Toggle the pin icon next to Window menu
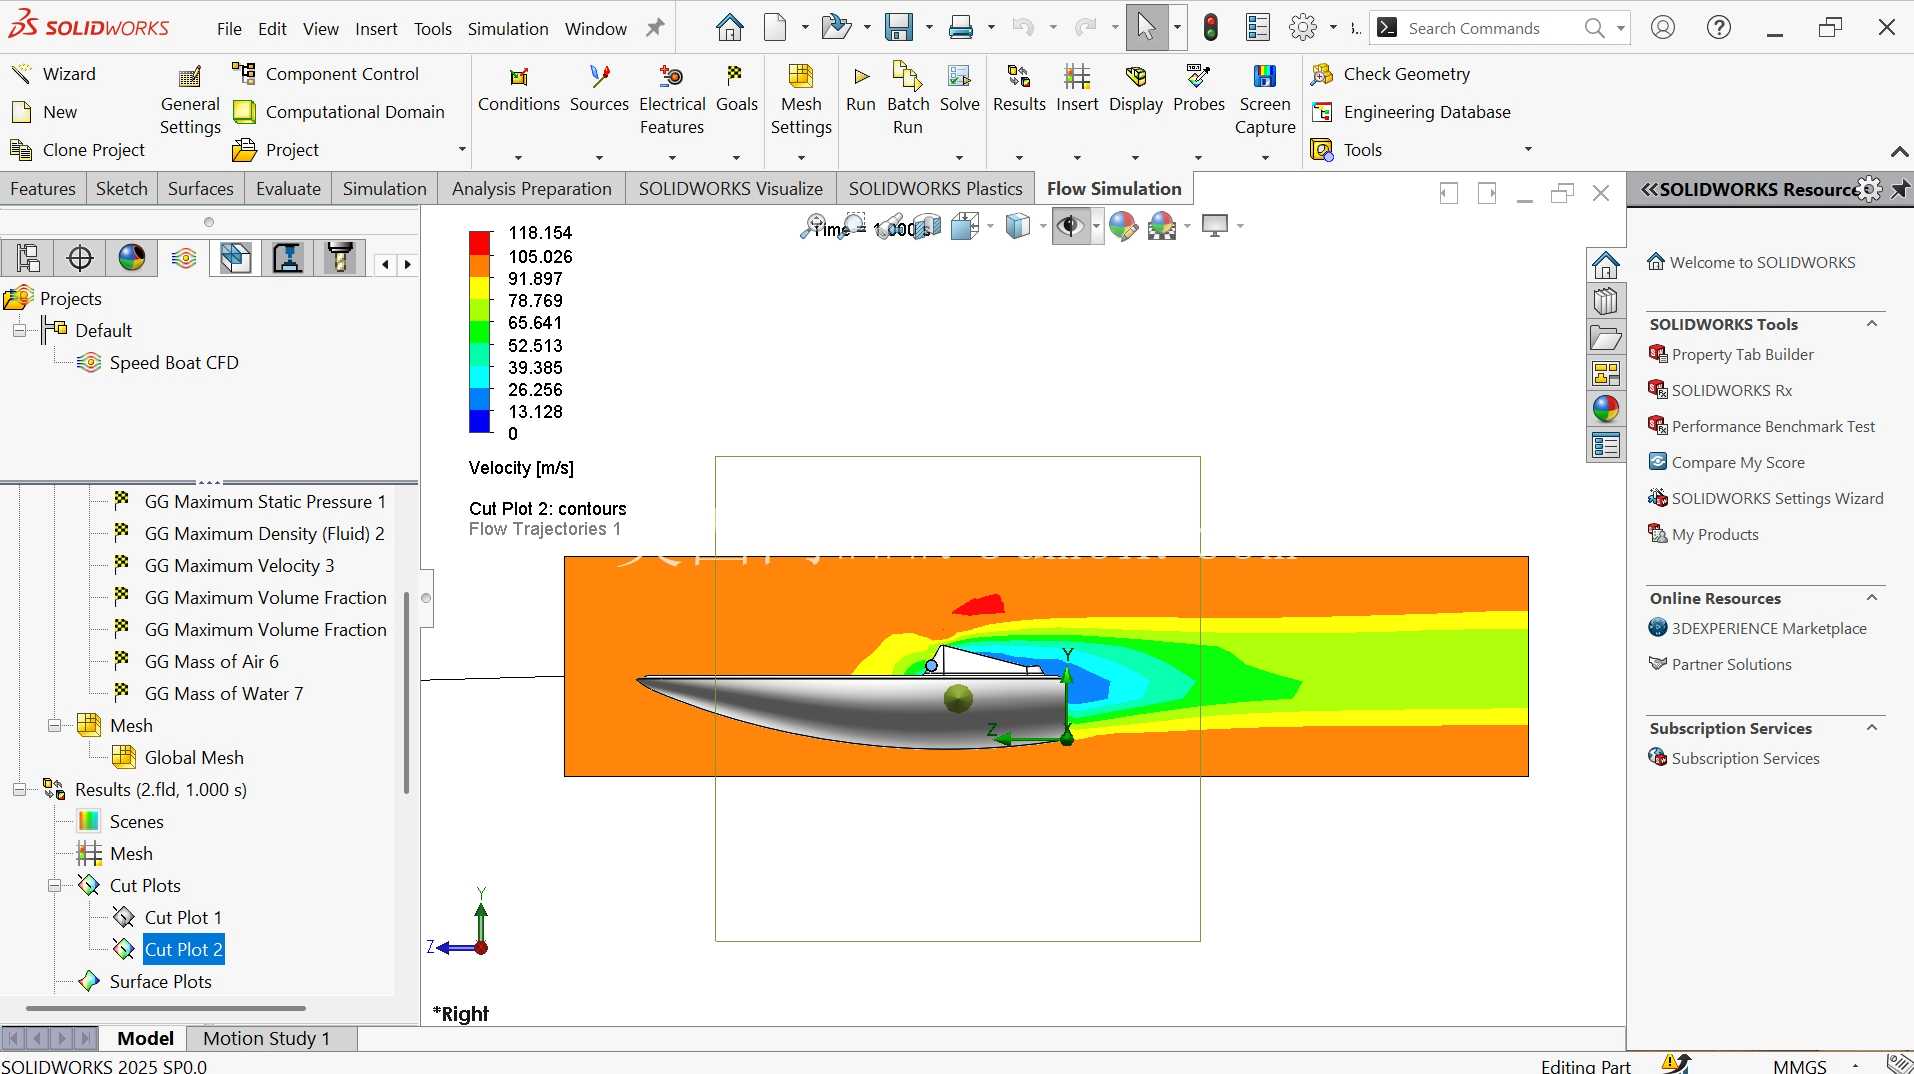 click(x=655, y=28)
